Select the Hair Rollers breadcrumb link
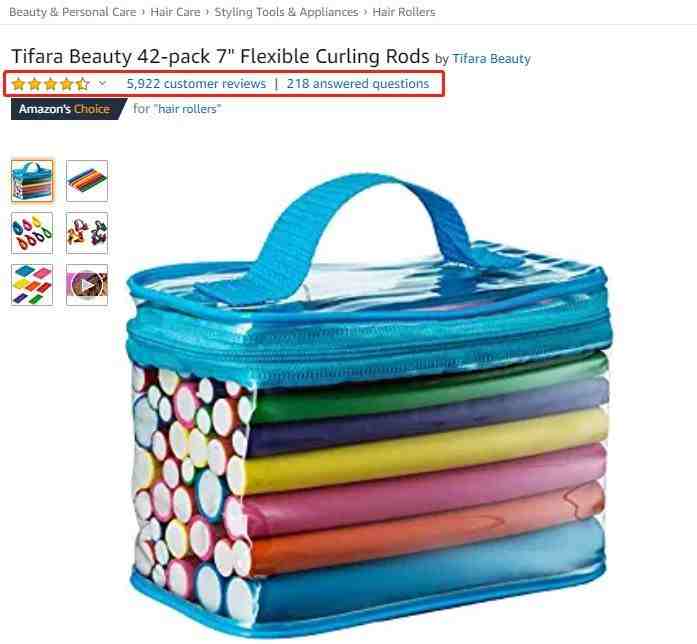This screenshot has width=697, height=644. coord(404,12)
